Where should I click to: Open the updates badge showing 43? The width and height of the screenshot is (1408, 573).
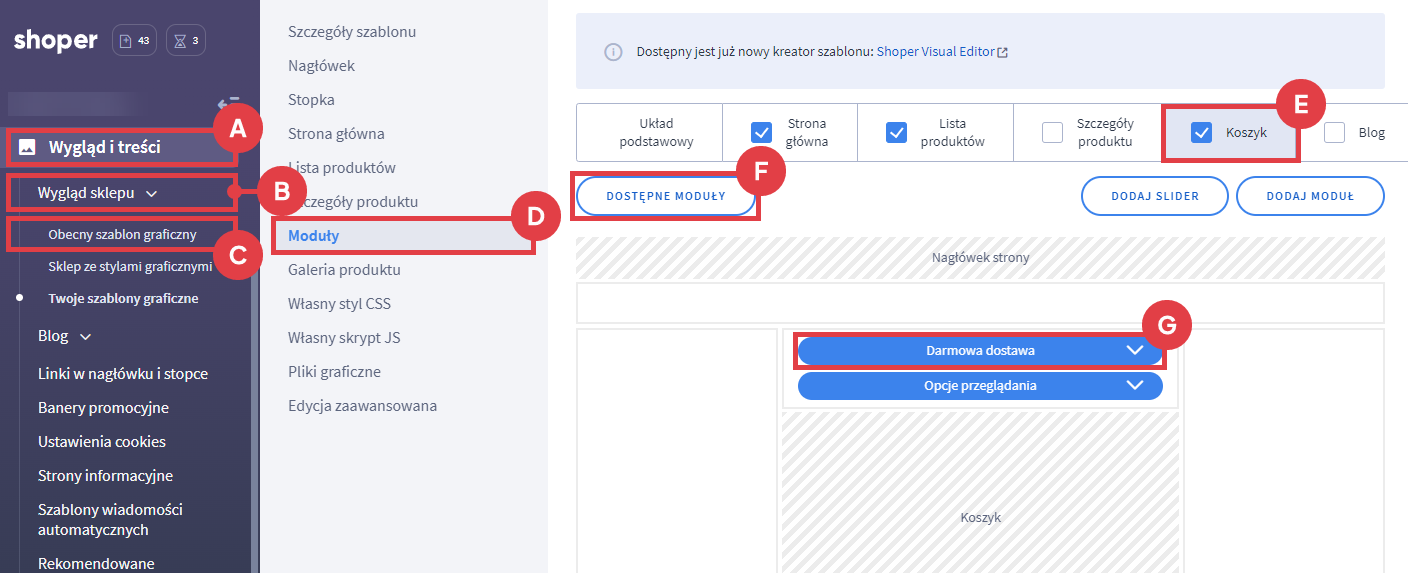134,41
